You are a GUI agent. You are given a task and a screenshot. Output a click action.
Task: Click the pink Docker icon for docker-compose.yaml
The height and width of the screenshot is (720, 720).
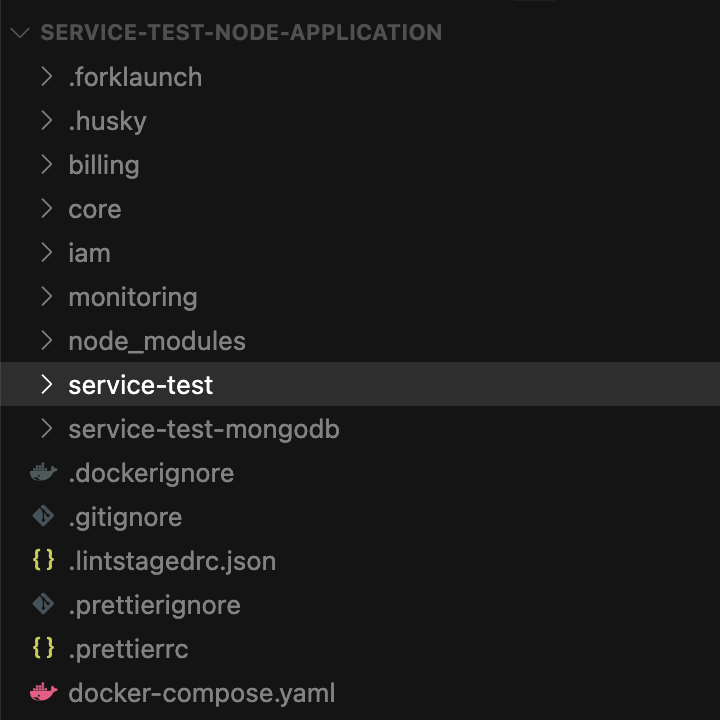[43, 693]
